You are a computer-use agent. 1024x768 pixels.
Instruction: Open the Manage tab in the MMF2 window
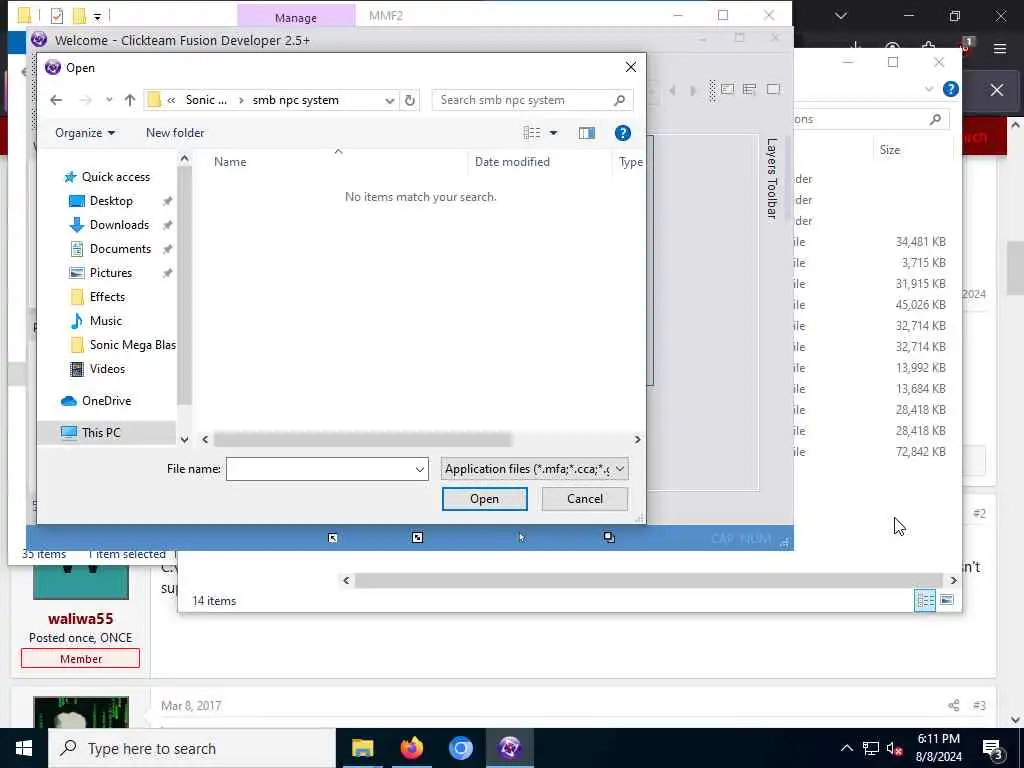[296, 17]
